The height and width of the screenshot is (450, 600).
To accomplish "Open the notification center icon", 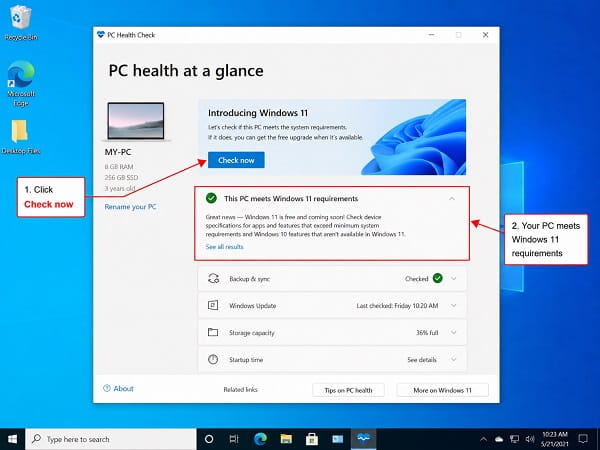I will pyautogui.click(x=583, y=439).
